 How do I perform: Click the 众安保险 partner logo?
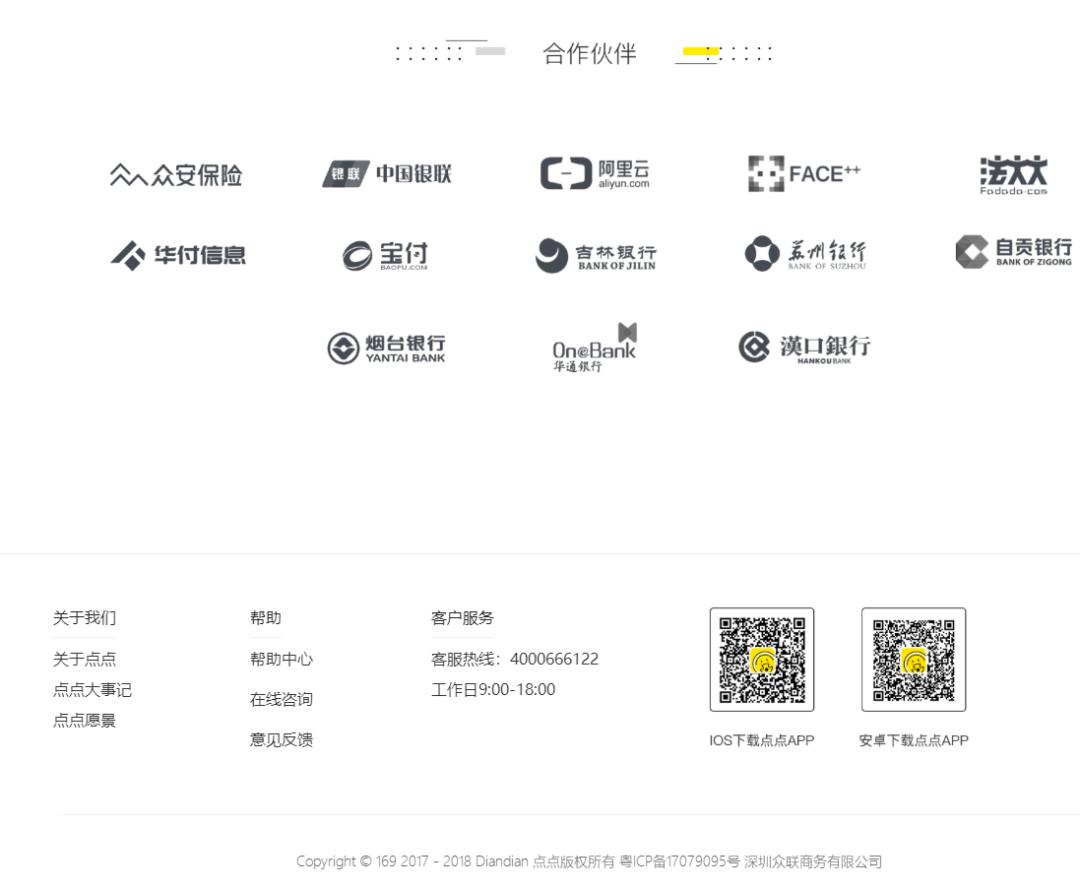pyautogui.click(x=179, y=173)
